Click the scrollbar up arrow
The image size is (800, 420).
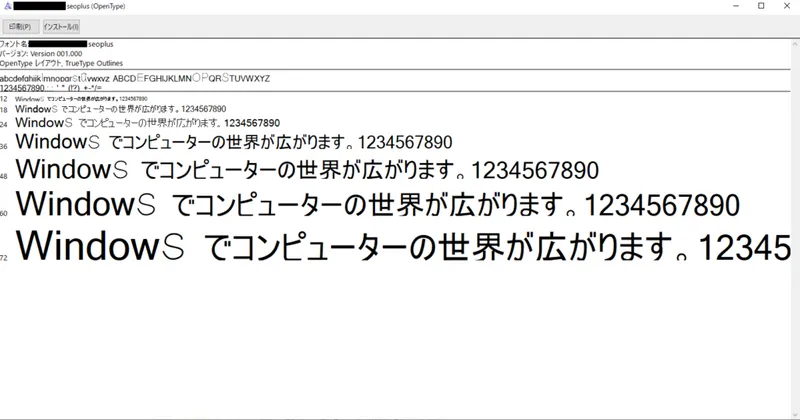pyautogui.click(x=795, y=44)
